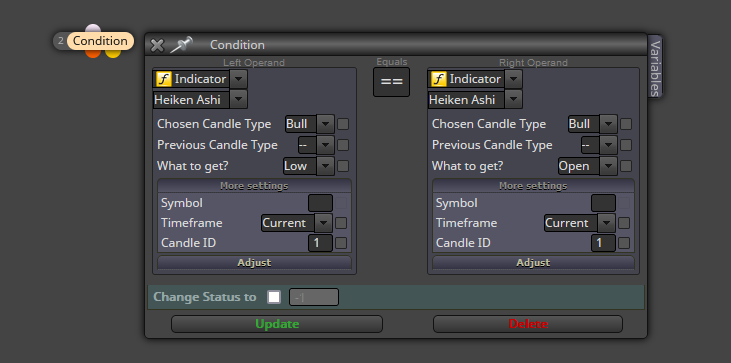Click the Change Status value field
The image size is (731, 363).
(314, 297)
